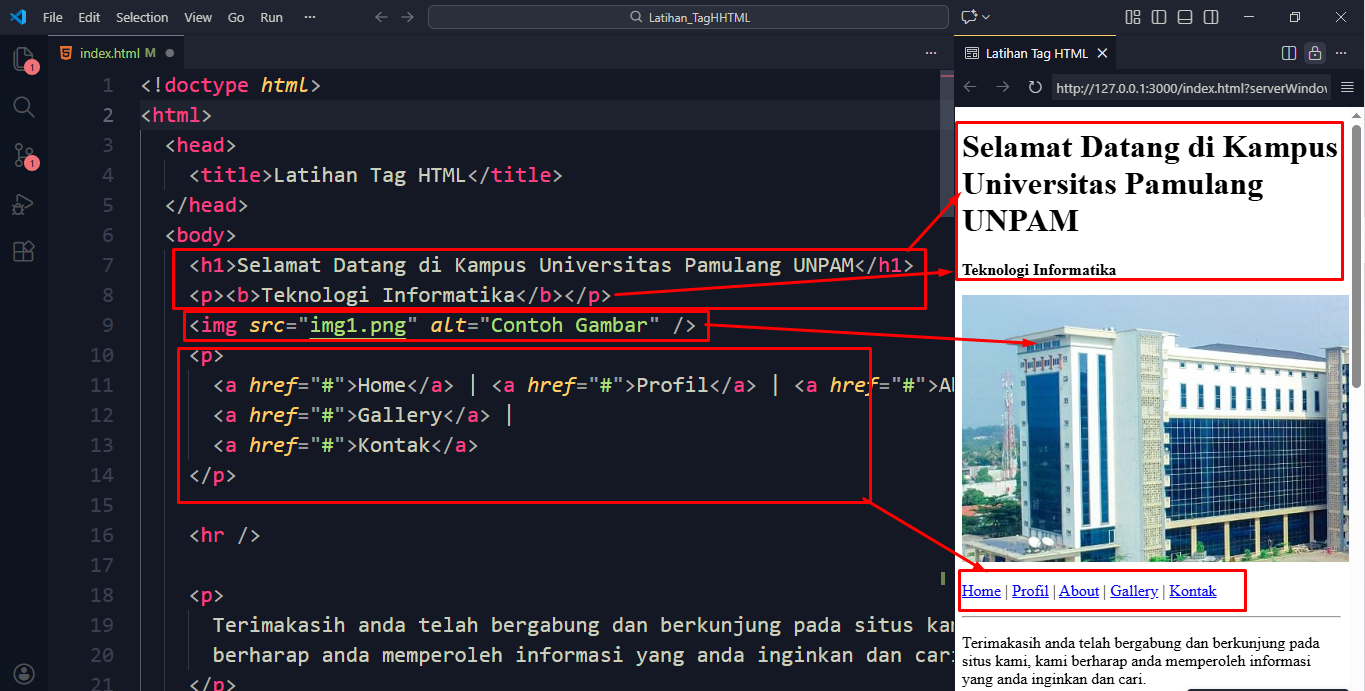Expand the hidden menu bar items ellipsis
The width and height of the screenshot is (1365, 691).
click(x=310, y=17)
